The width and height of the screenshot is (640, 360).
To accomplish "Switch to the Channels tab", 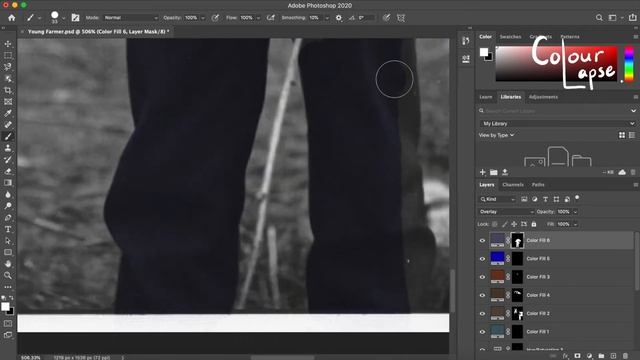I will [x=513, y=185].
